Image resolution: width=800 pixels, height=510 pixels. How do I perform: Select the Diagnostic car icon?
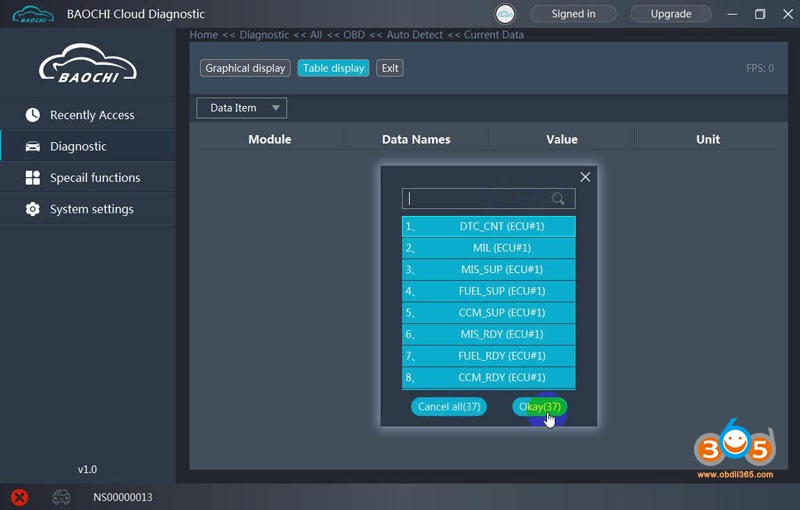point(33,146)
